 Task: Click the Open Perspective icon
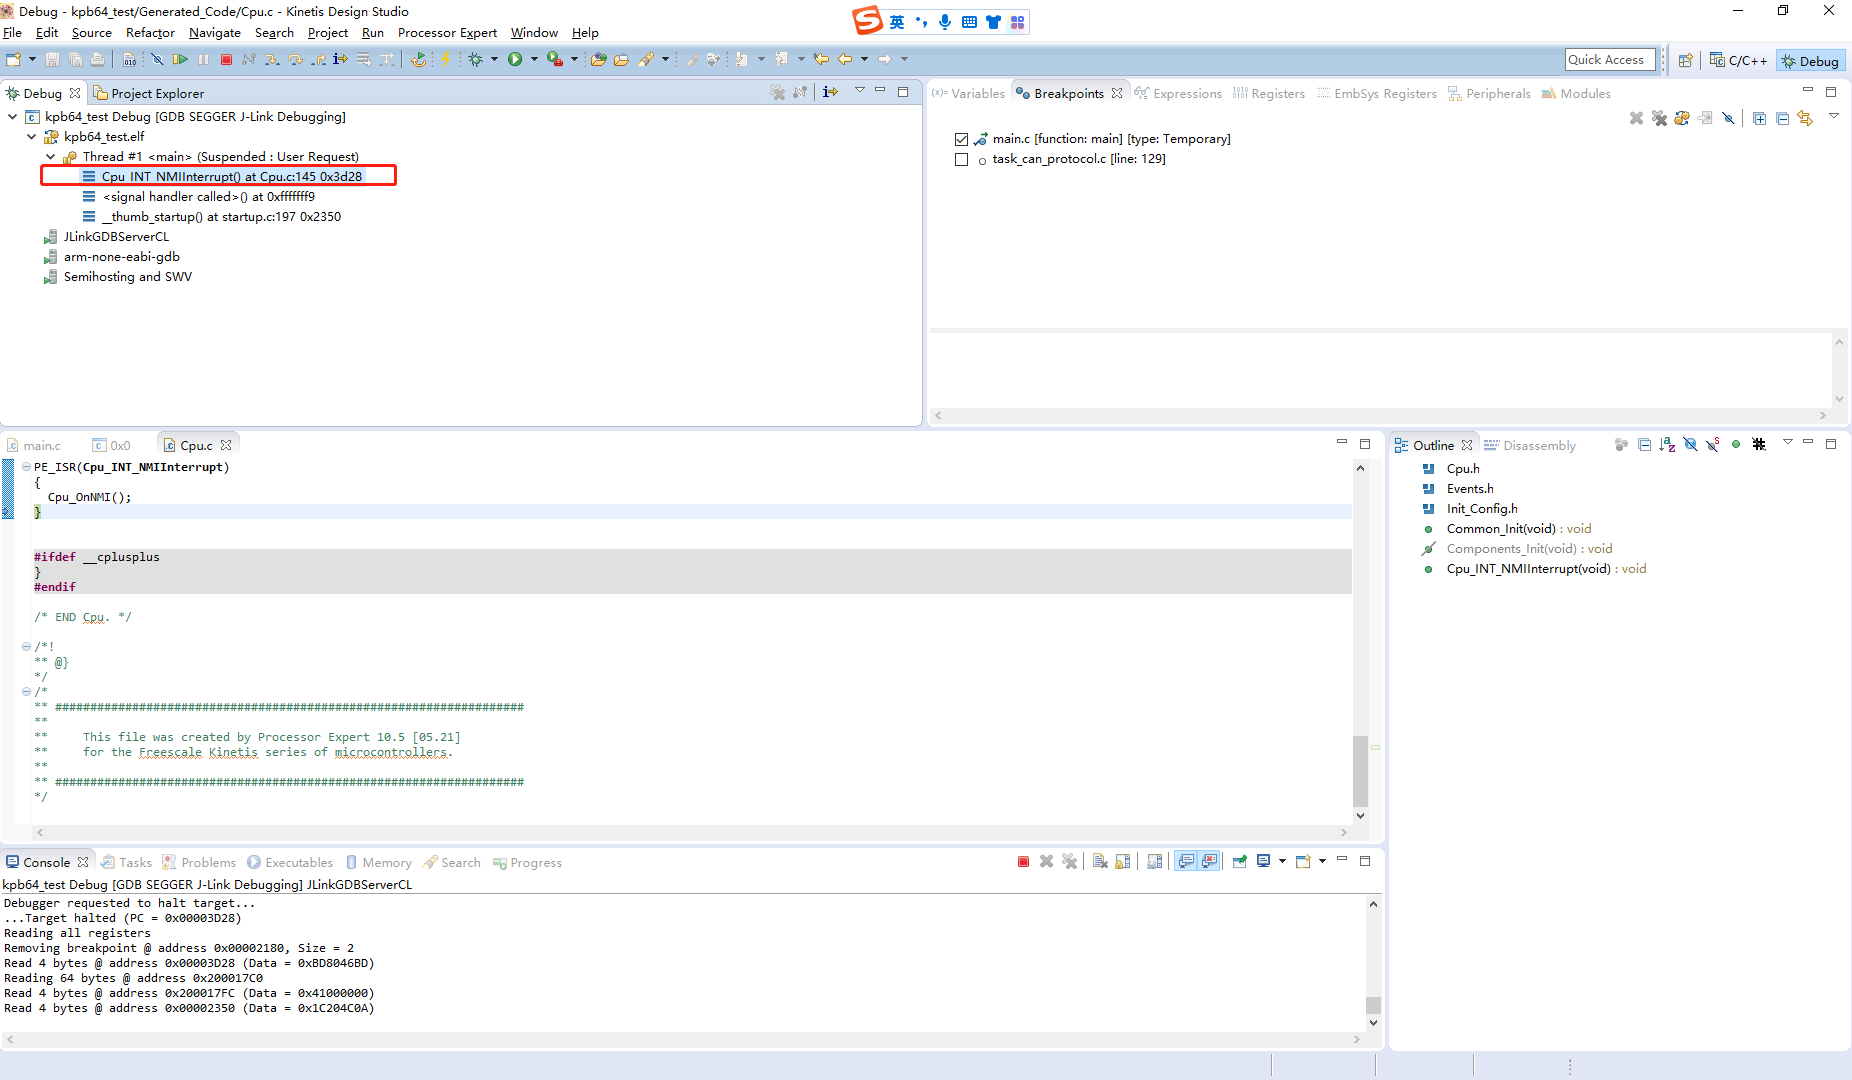(1685, 61)
